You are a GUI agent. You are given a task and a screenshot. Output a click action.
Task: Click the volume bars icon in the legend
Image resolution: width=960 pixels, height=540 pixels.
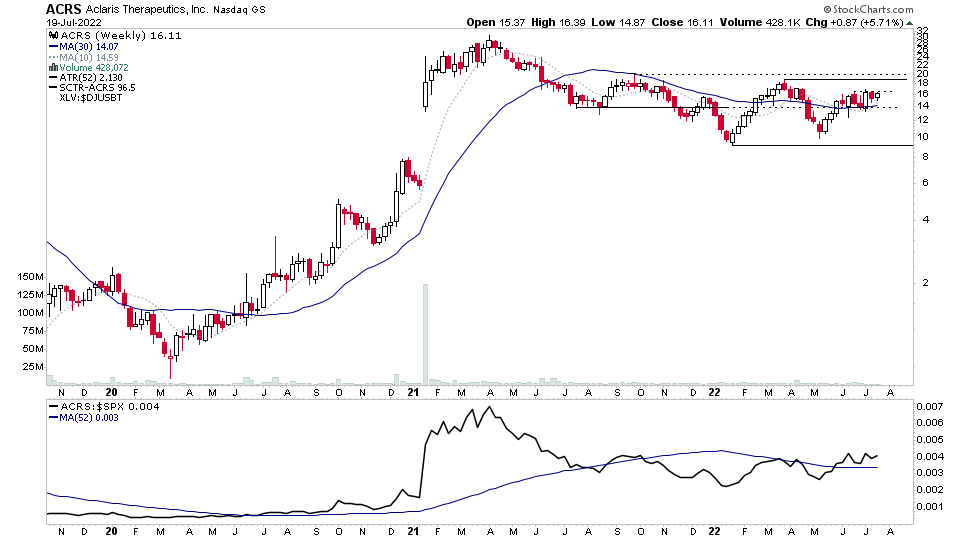(x=53, y=67)
